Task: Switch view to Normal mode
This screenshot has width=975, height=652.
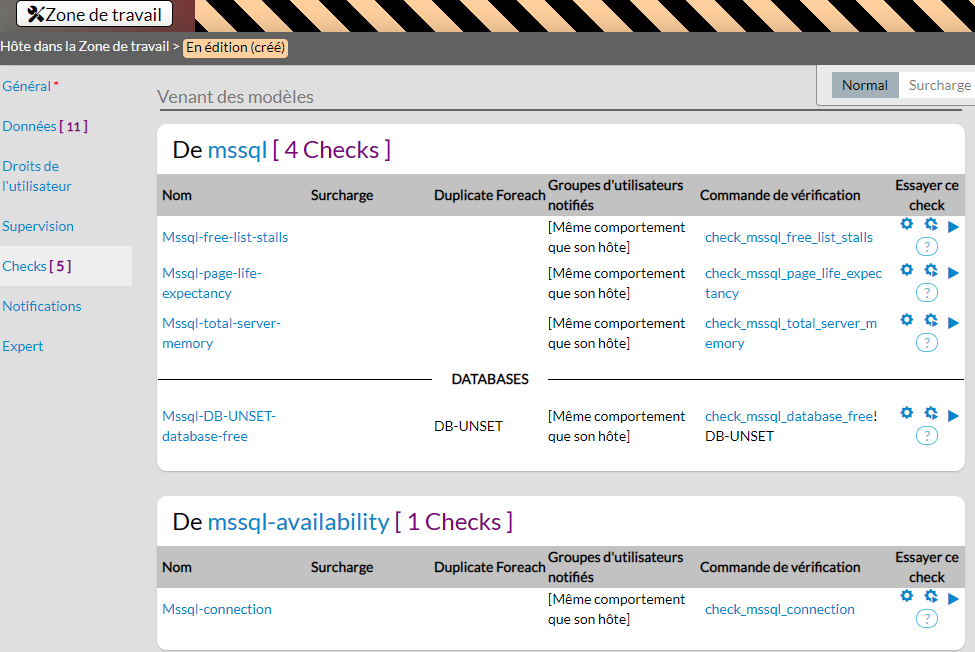Action: tap(864, 85)
